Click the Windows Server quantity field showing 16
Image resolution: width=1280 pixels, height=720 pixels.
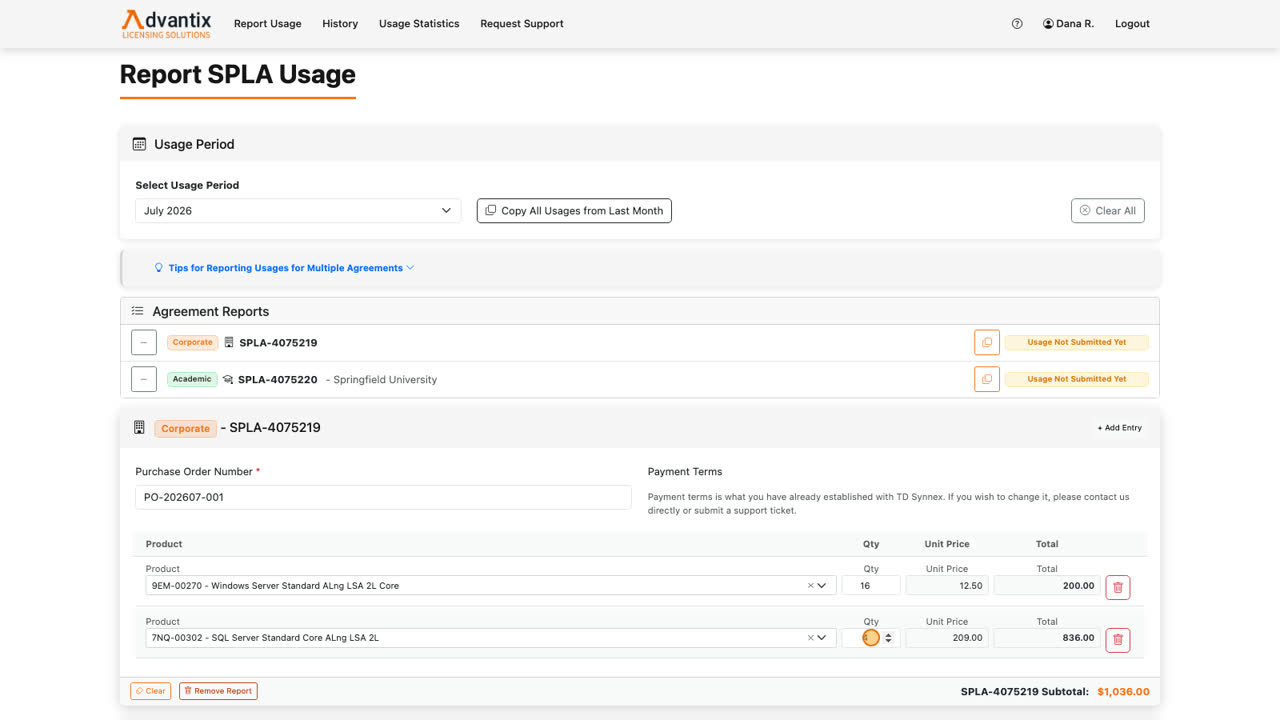click(x=871, y=586)
